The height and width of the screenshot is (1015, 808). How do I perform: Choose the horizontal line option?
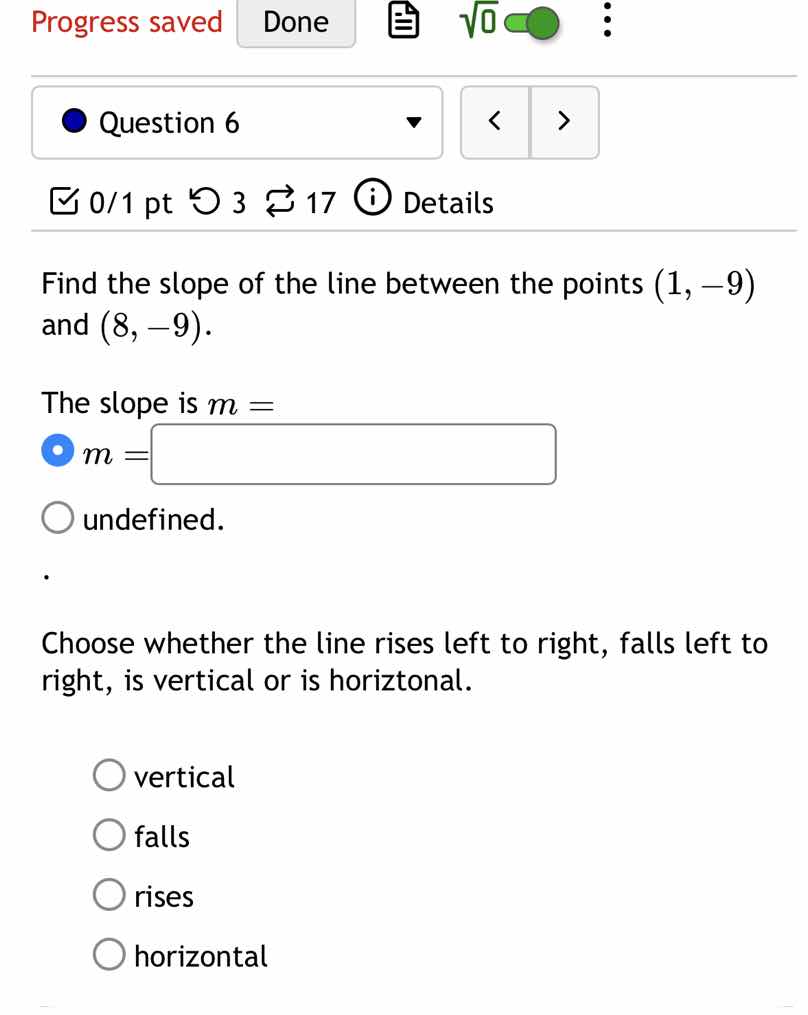[x=108, y=953]
